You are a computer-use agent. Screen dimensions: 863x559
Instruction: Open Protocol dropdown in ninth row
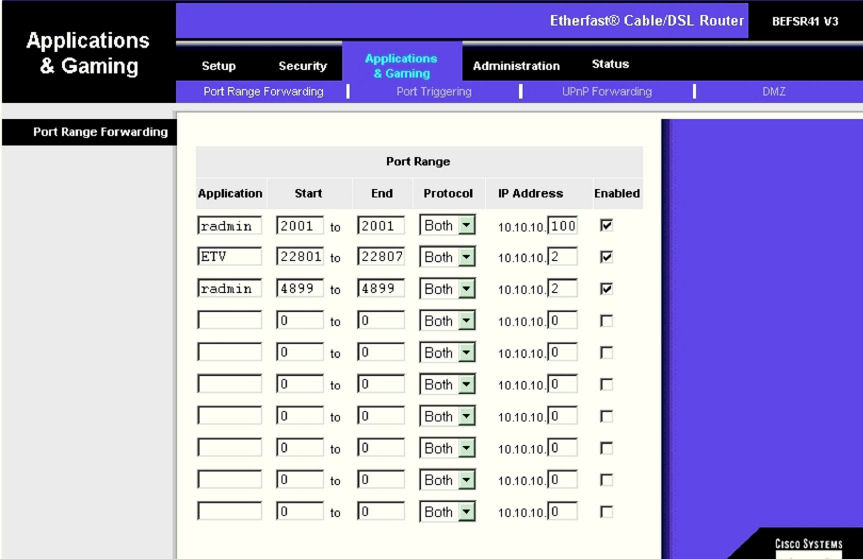(447, 481)
